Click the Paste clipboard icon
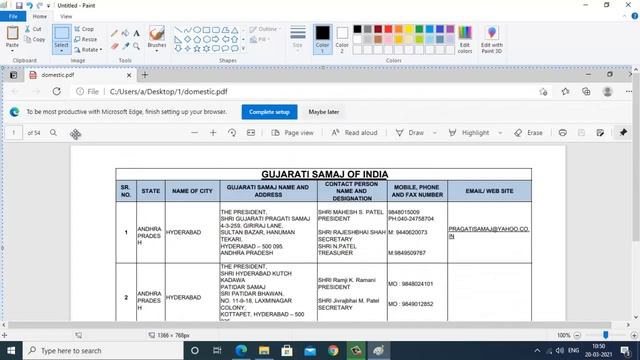Image resolution: width=640 pixels, height=360 pixels. click(x=12, y=33)
